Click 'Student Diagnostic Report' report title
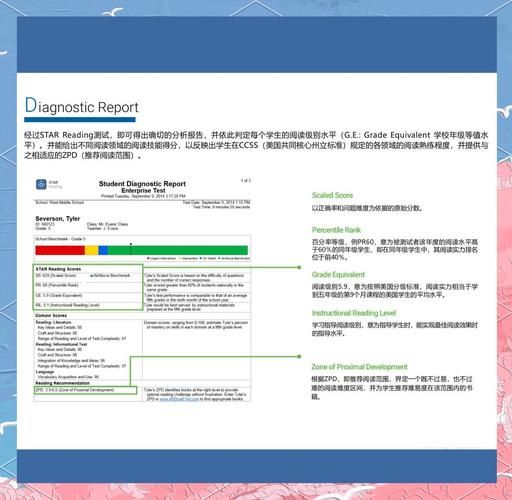This screenshot has width=512, height=500. (142, 184)
